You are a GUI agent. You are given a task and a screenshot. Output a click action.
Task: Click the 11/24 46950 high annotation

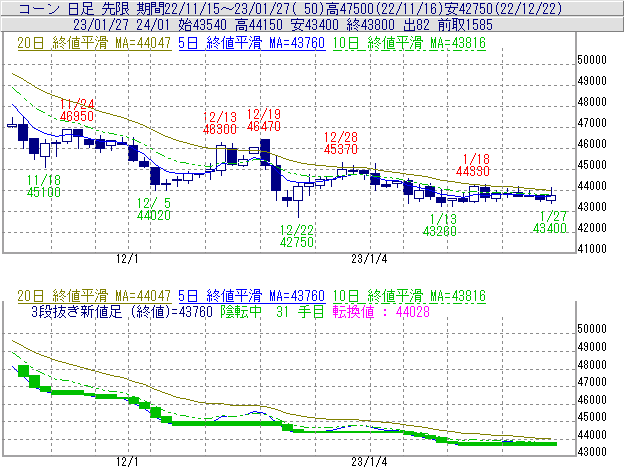click(x=77, y=110)
